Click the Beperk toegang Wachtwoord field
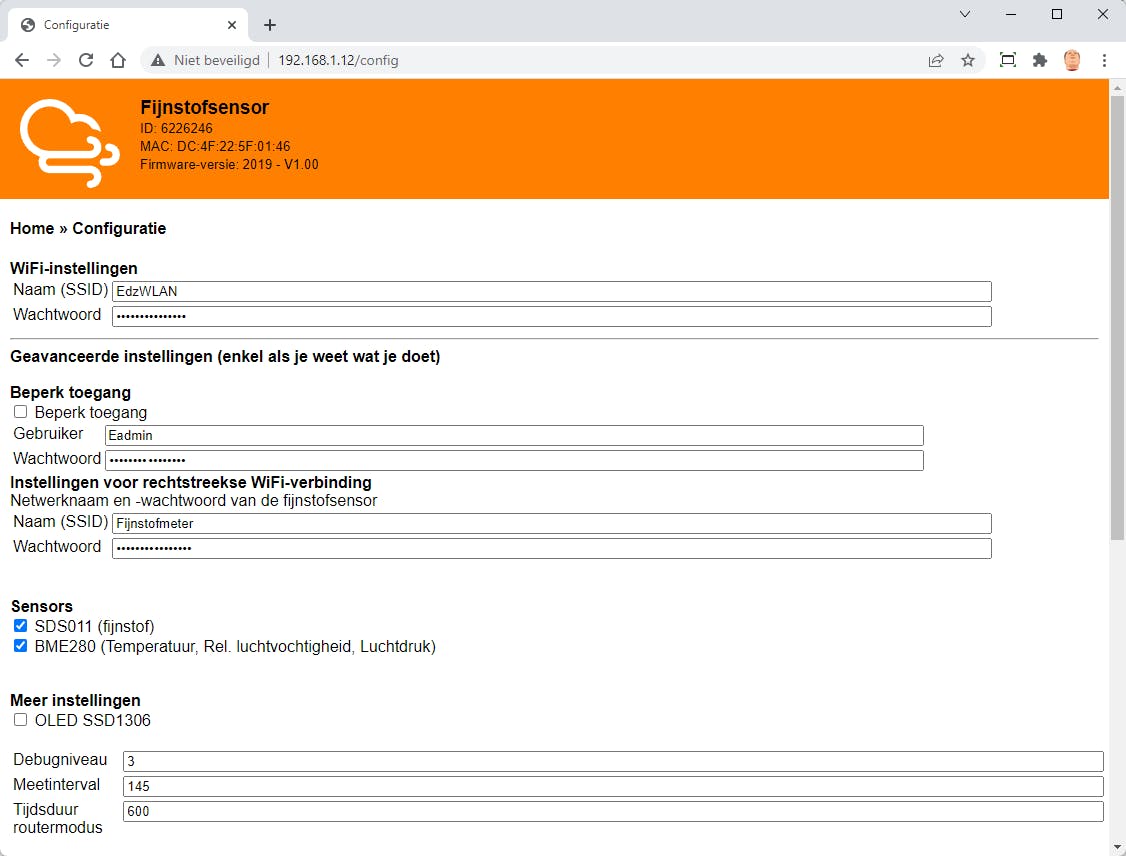The width and height of the screenshot is (1126, 856). pyautogui.click(x=514, y=460)
